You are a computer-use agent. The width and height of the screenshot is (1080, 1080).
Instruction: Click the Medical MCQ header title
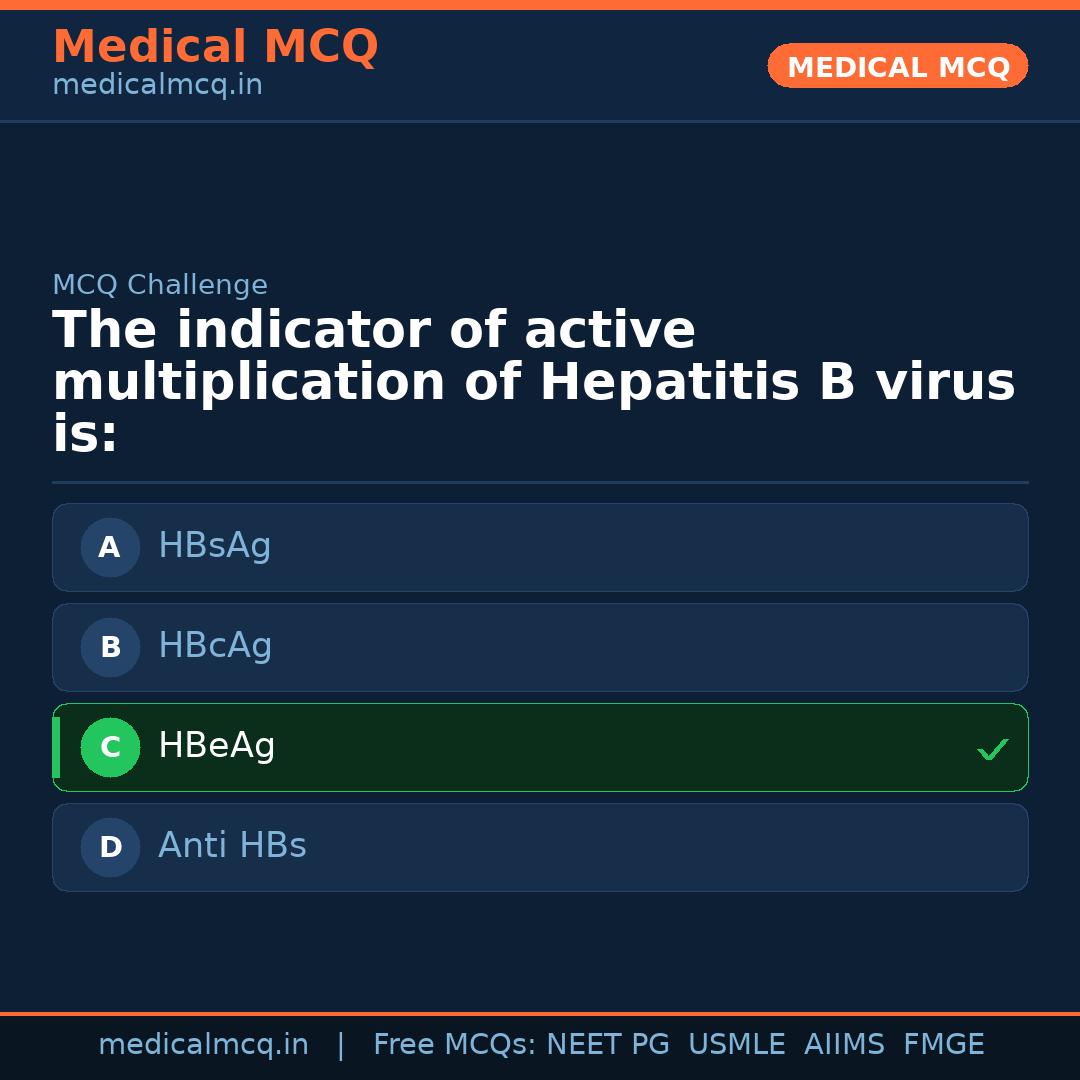click(x=215, y=47)
